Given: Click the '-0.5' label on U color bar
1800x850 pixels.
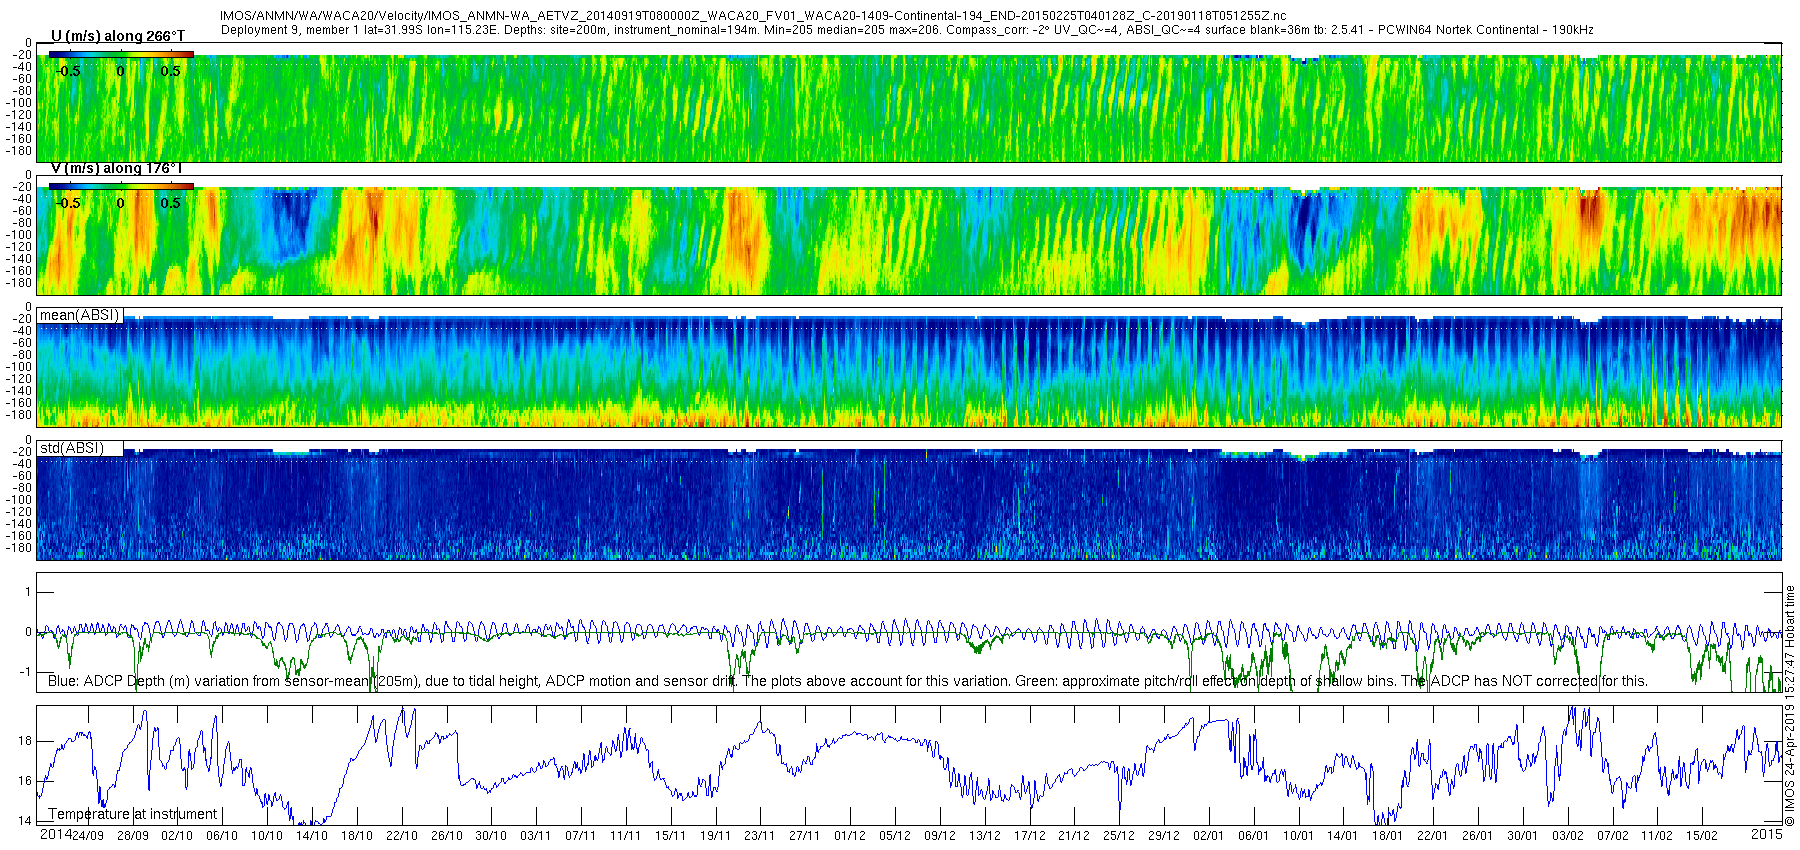Looking at the screenshot, I should [x=69, y=71].
